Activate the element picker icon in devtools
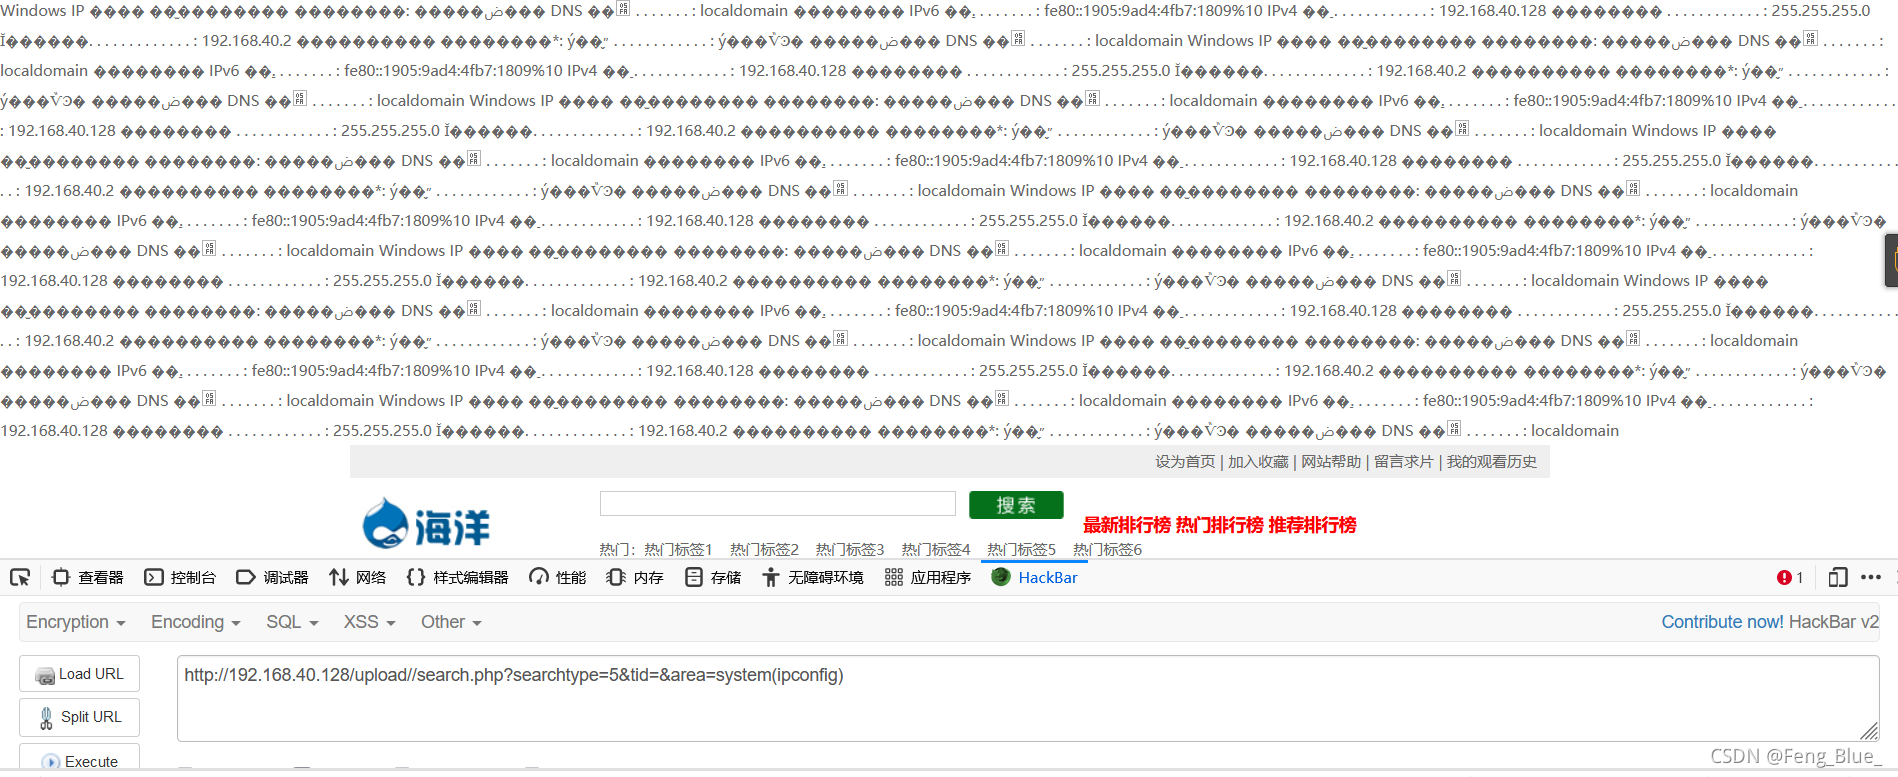The height and width of the screenshot is (777, 1898). click(x=20, y=577)
